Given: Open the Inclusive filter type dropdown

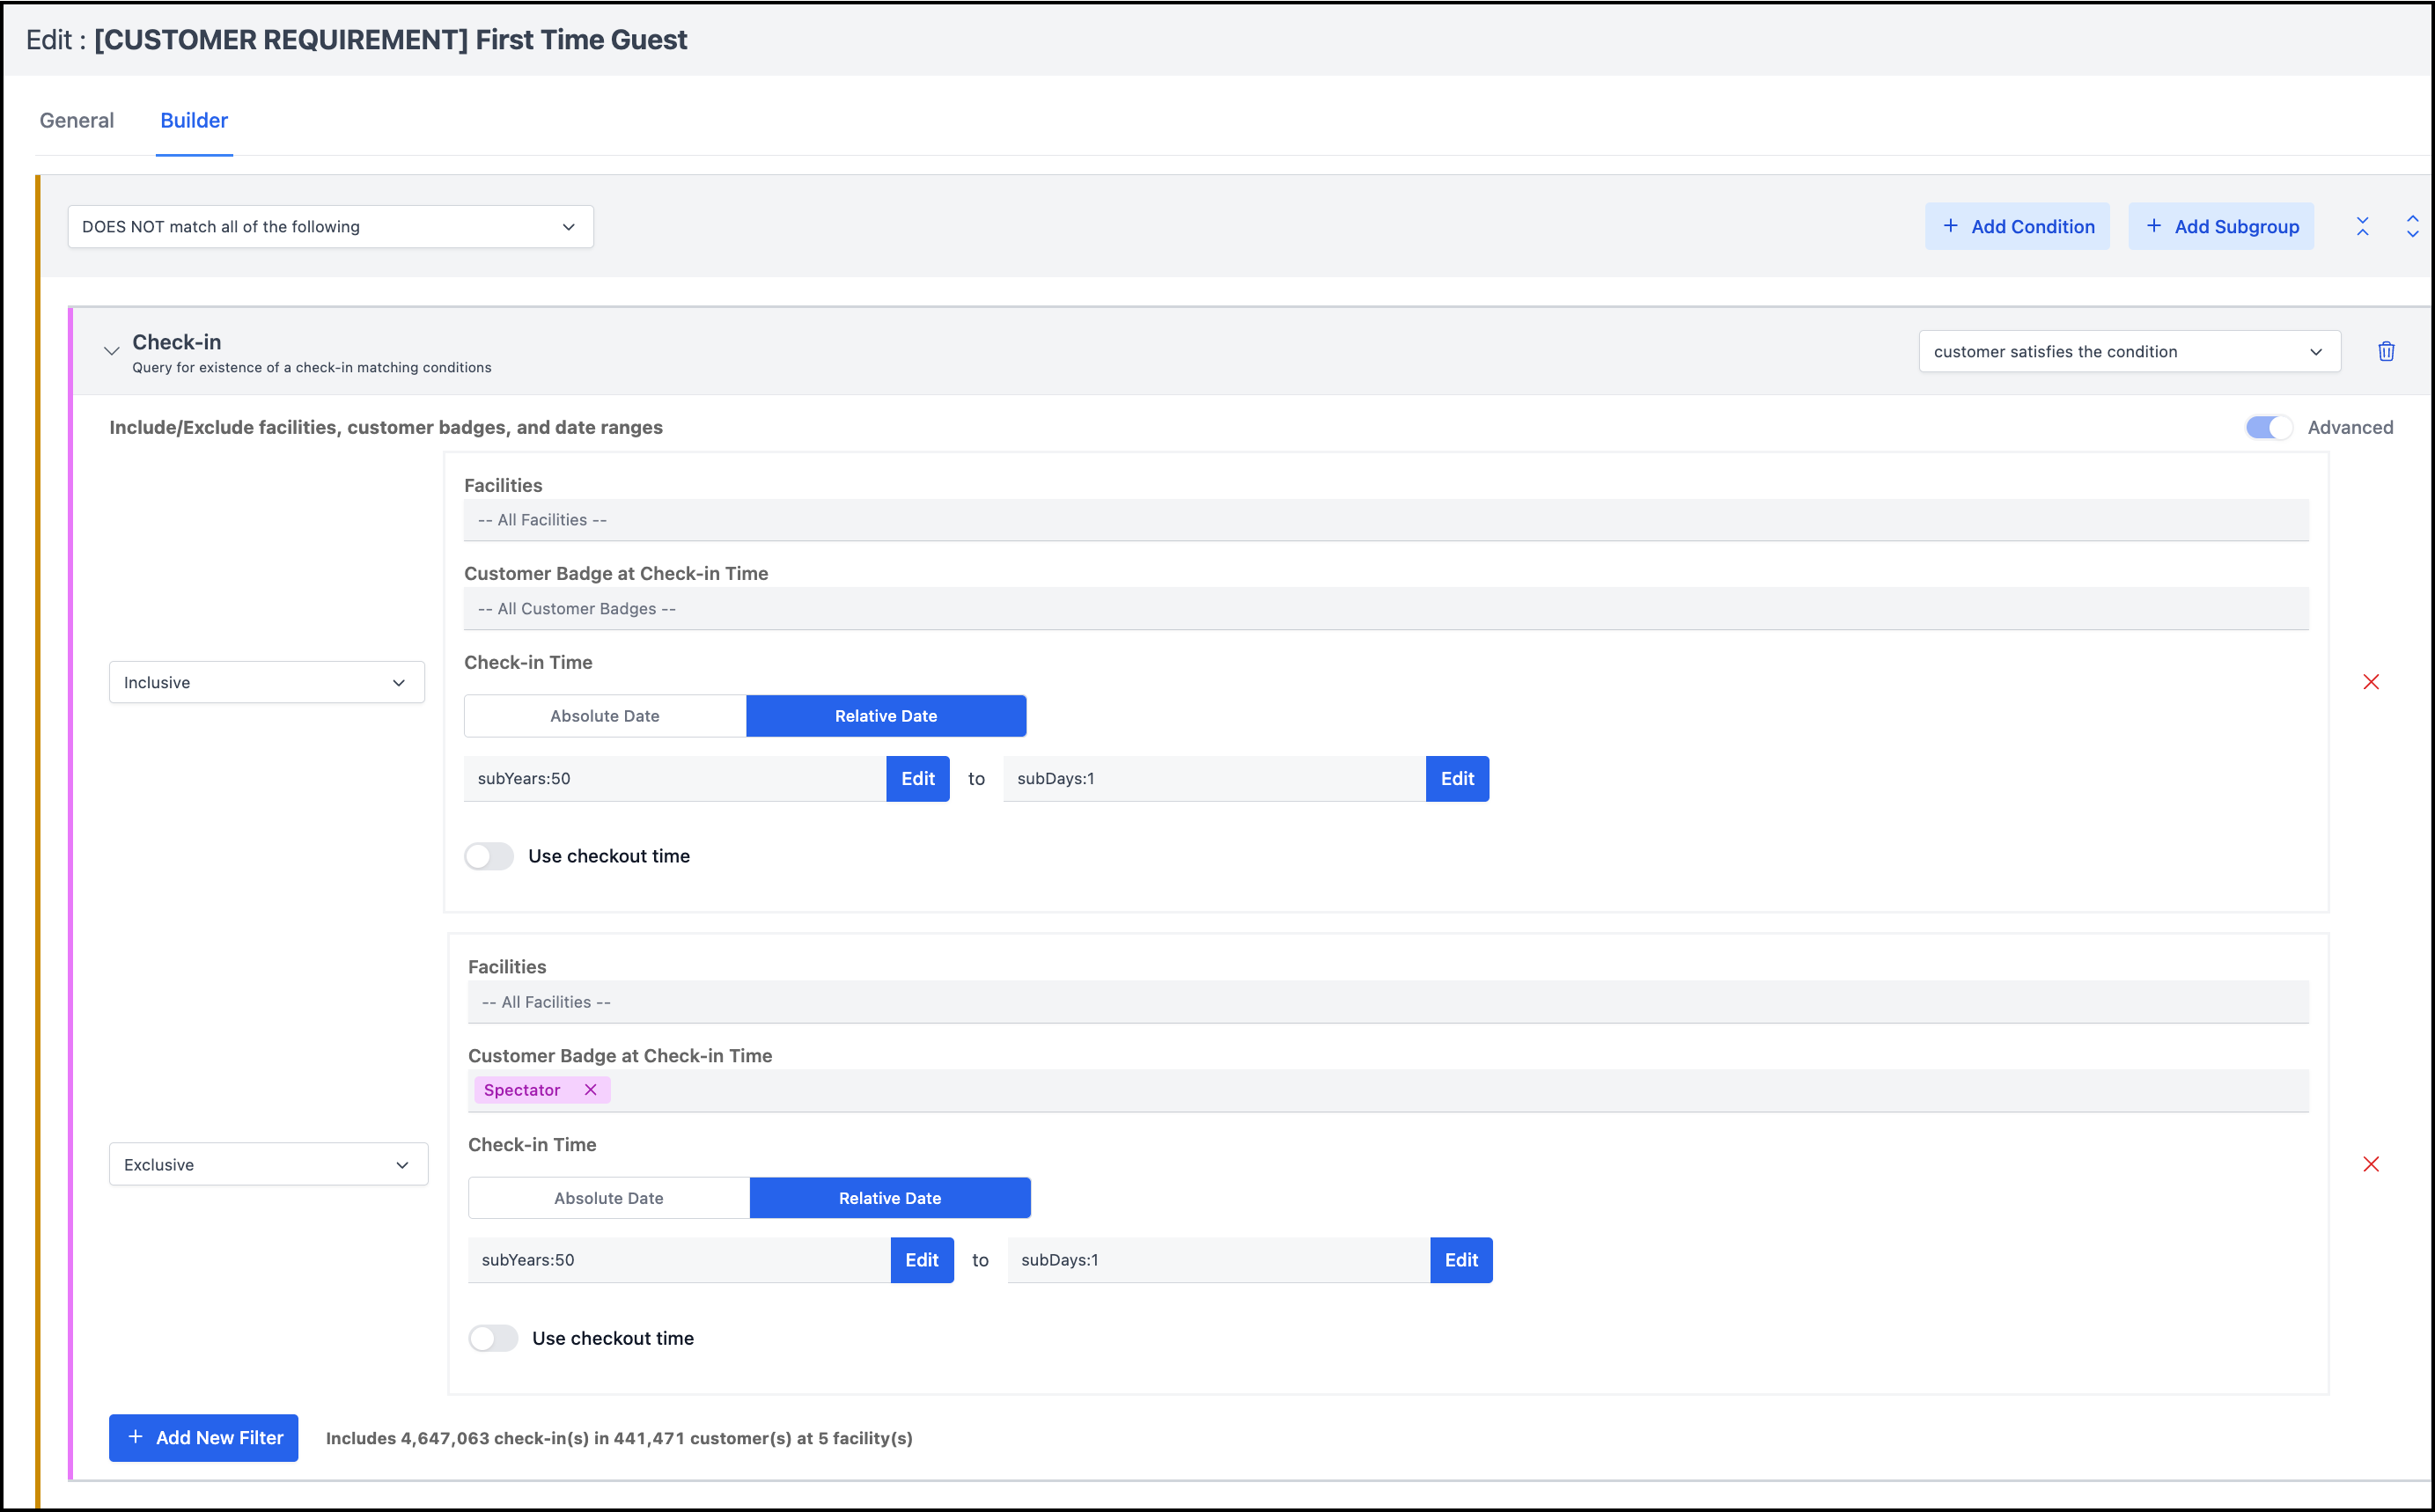Looking at the screenshot, I should 266,683.
